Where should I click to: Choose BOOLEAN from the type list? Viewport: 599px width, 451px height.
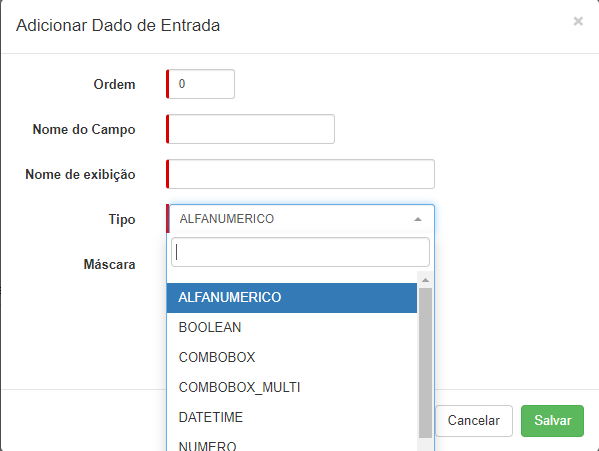292,327
